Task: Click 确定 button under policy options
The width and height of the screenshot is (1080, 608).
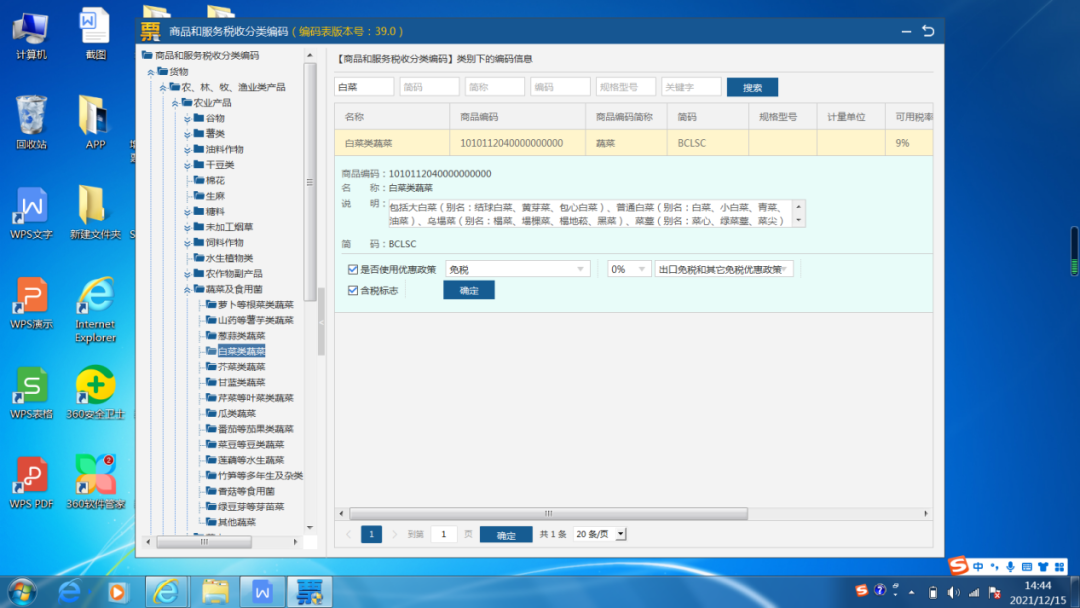Action: coord(468,291)
